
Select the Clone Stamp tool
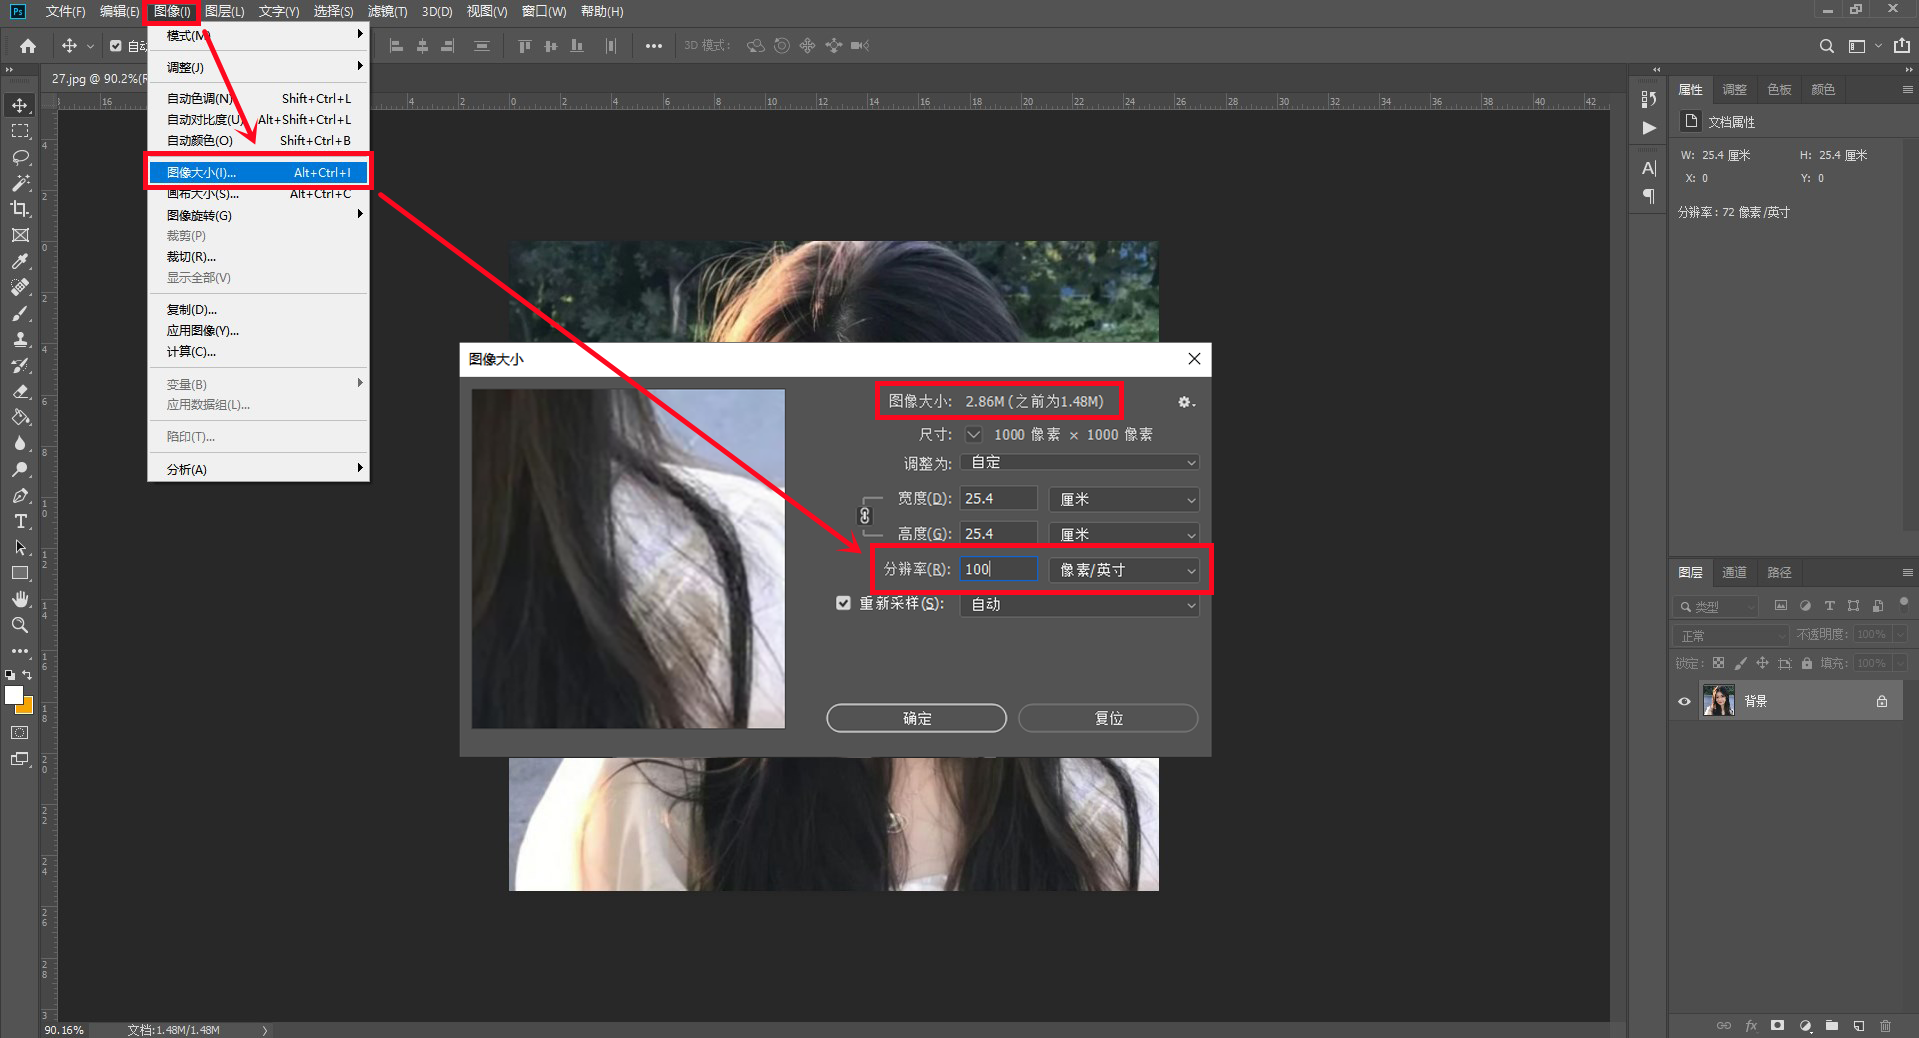(20, 339)
